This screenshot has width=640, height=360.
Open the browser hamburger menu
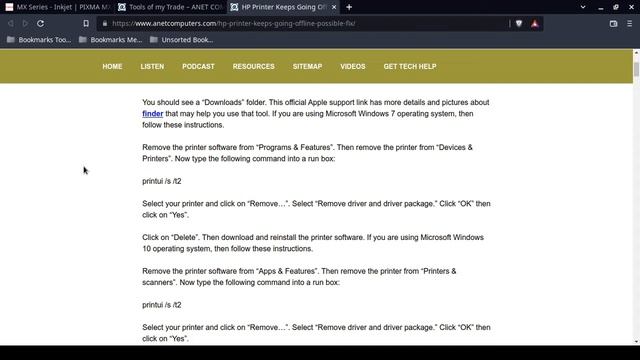click(x=630, y=24)
